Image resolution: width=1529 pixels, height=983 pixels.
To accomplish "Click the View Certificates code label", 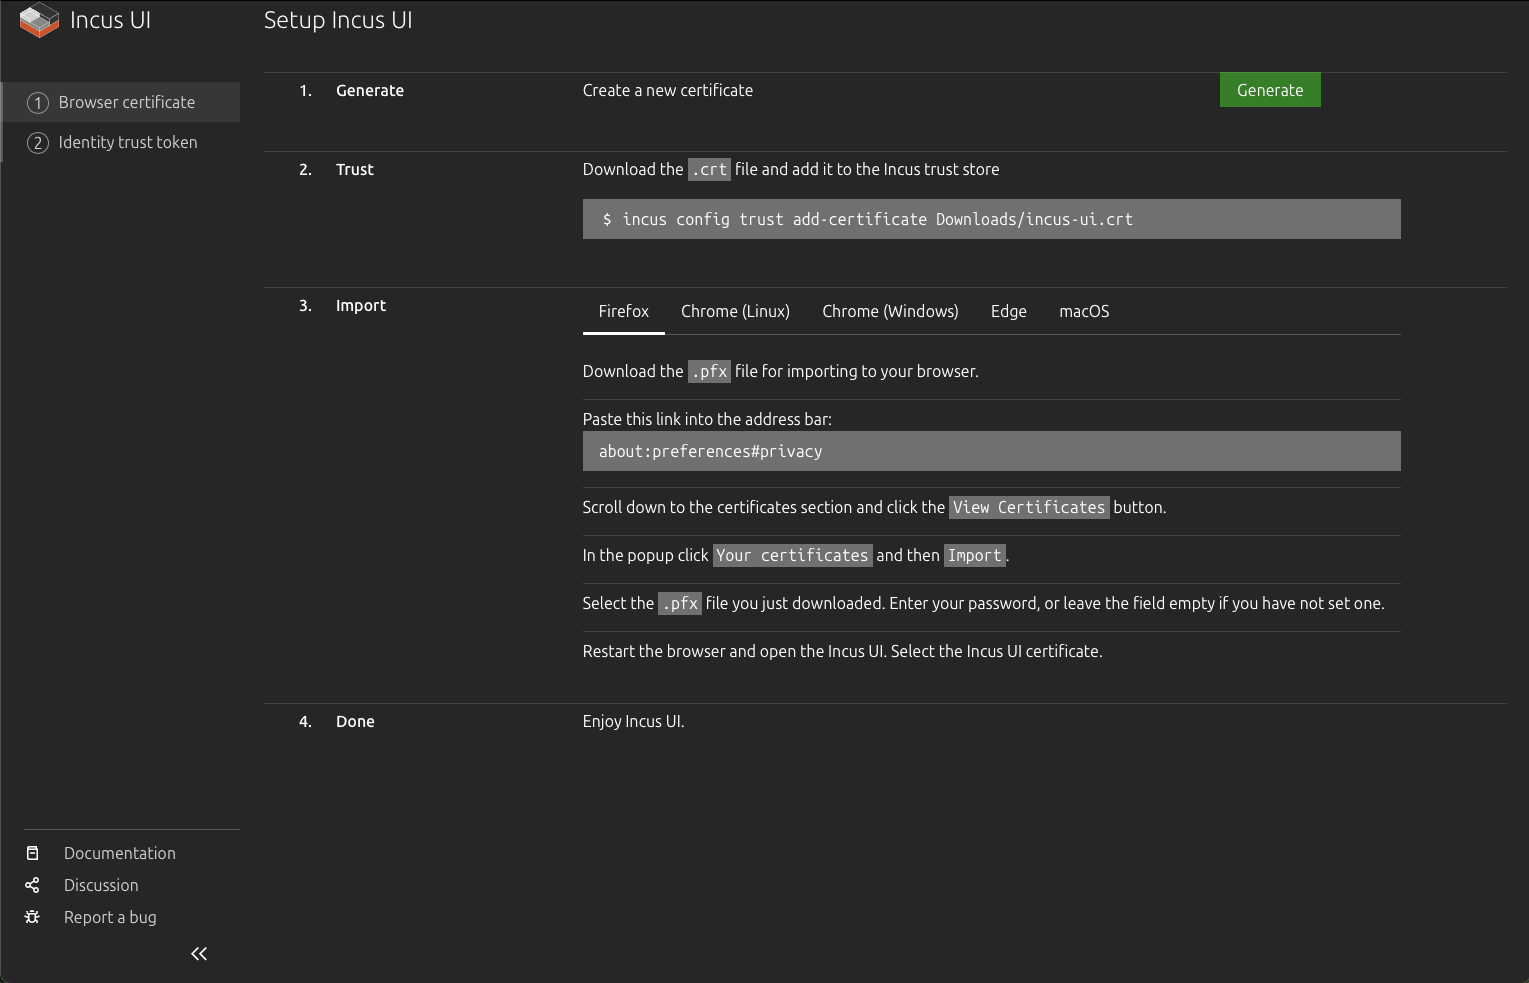I will tap(1029, 508).
